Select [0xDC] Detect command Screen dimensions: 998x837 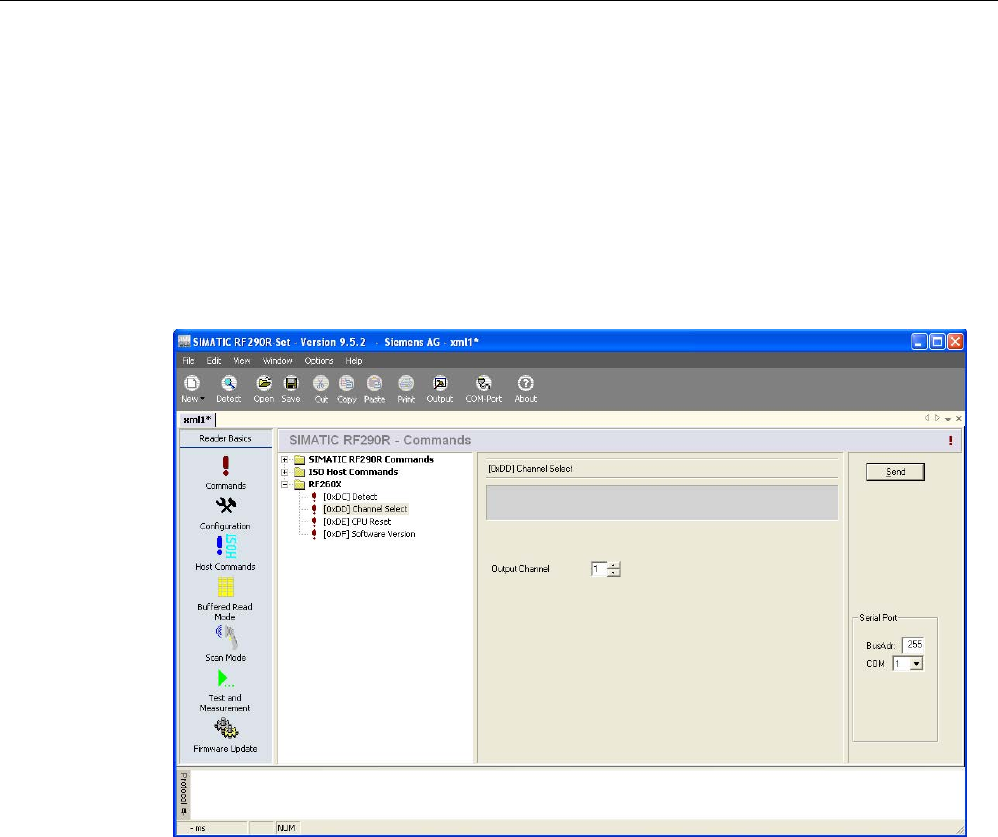350,496
